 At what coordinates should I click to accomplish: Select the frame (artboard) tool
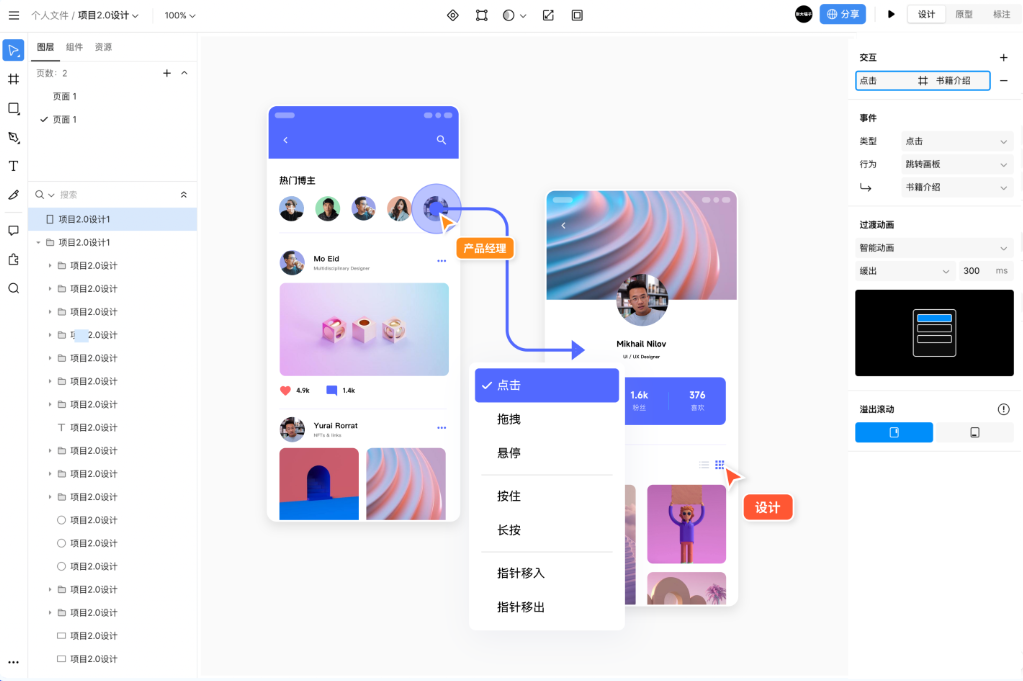point(14,79)
